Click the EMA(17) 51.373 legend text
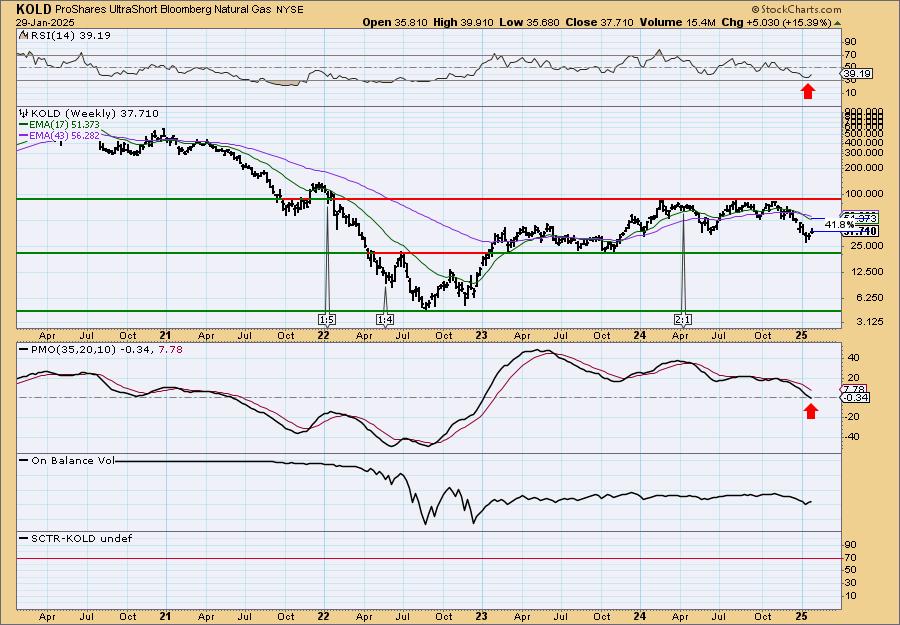900x625 pixels. (64, 125)
